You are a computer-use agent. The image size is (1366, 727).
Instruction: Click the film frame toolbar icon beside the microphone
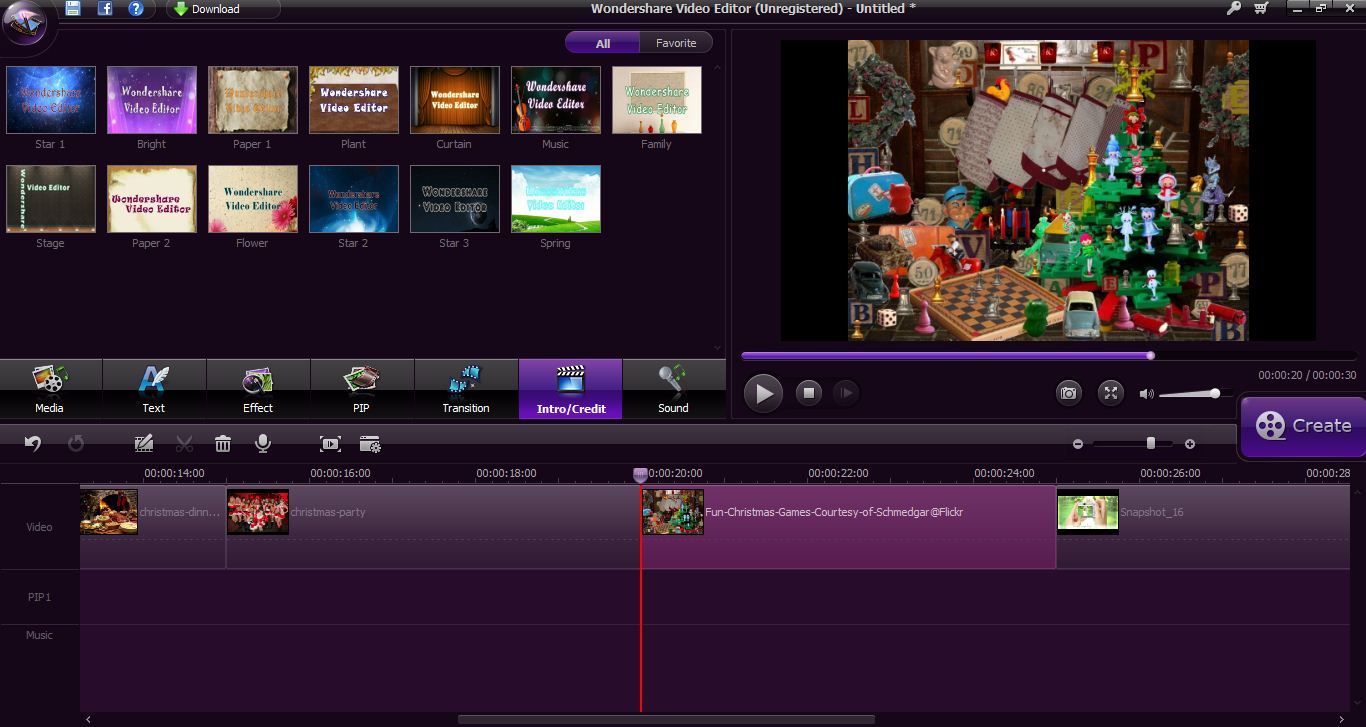tap(330, 443)
